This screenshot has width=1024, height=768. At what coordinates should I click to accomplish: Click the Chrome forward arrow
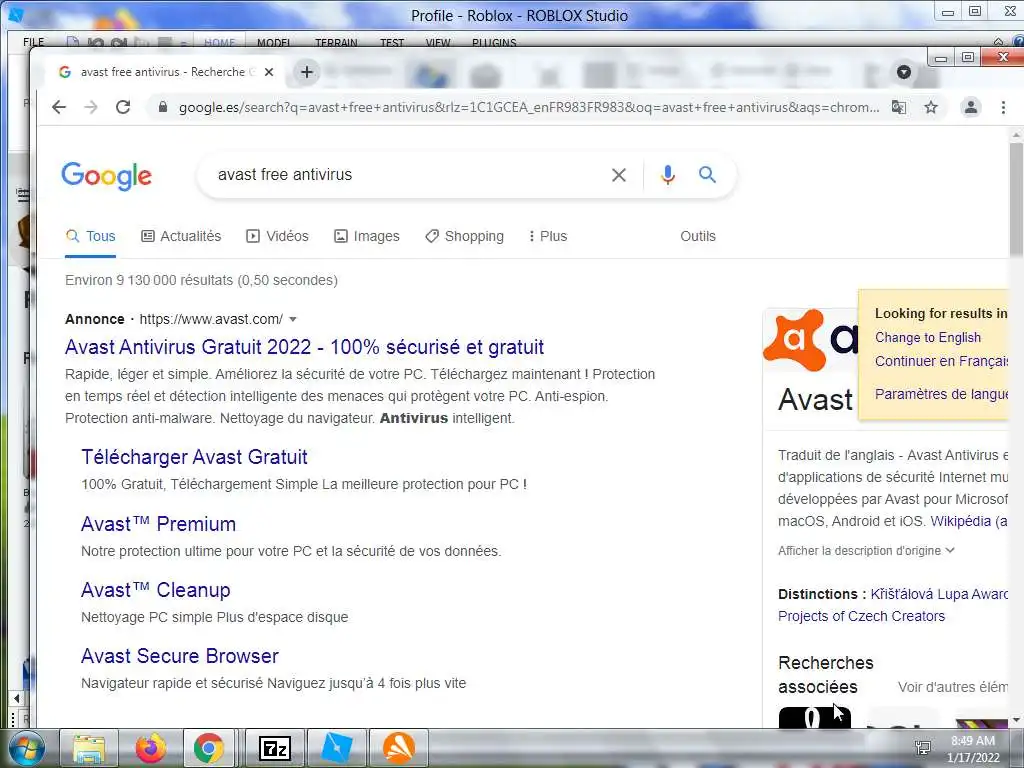tap(91, 107)
